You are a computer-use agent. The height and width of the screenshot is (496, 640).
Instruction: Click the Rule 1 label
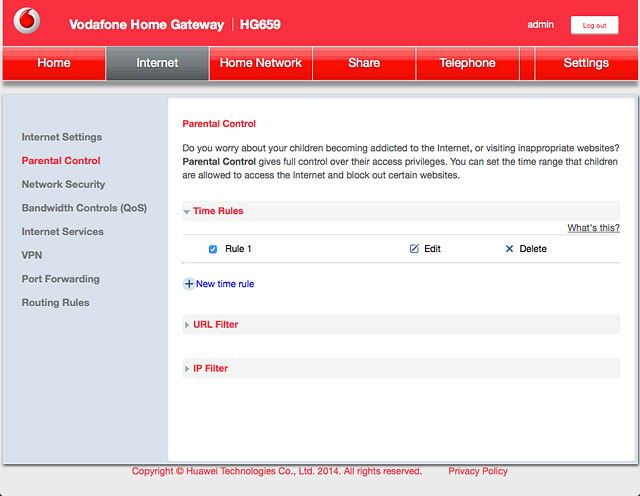pyautogui.click(x=238, y=249)
